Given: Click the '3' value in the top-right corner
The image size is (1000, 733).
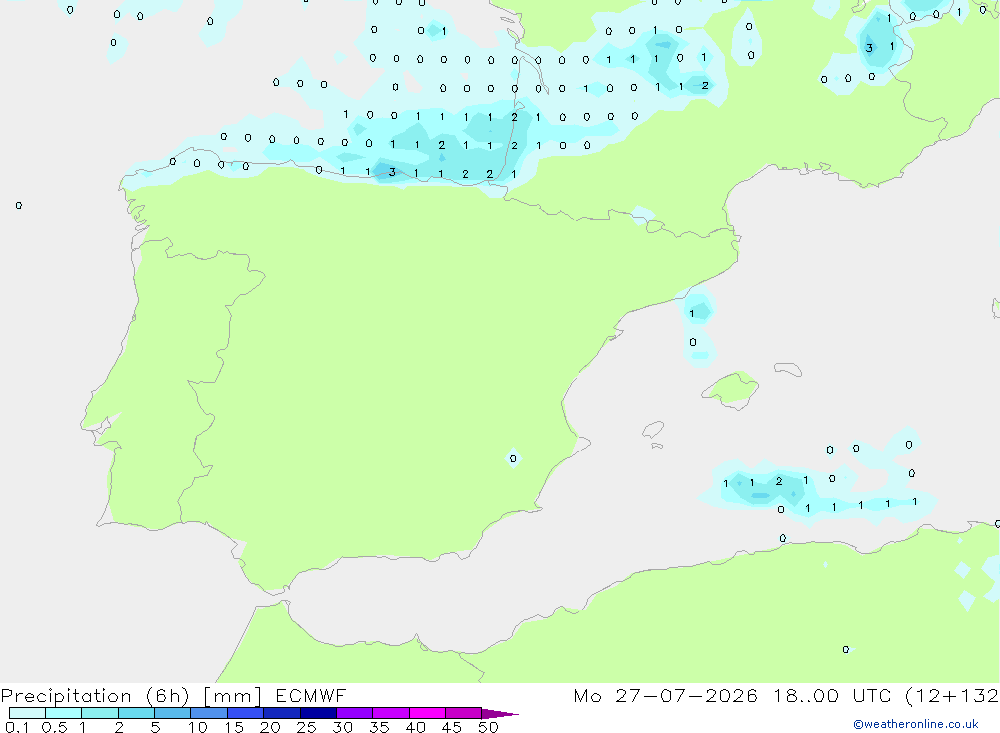Looking at the screenshot, I should 869,48.
